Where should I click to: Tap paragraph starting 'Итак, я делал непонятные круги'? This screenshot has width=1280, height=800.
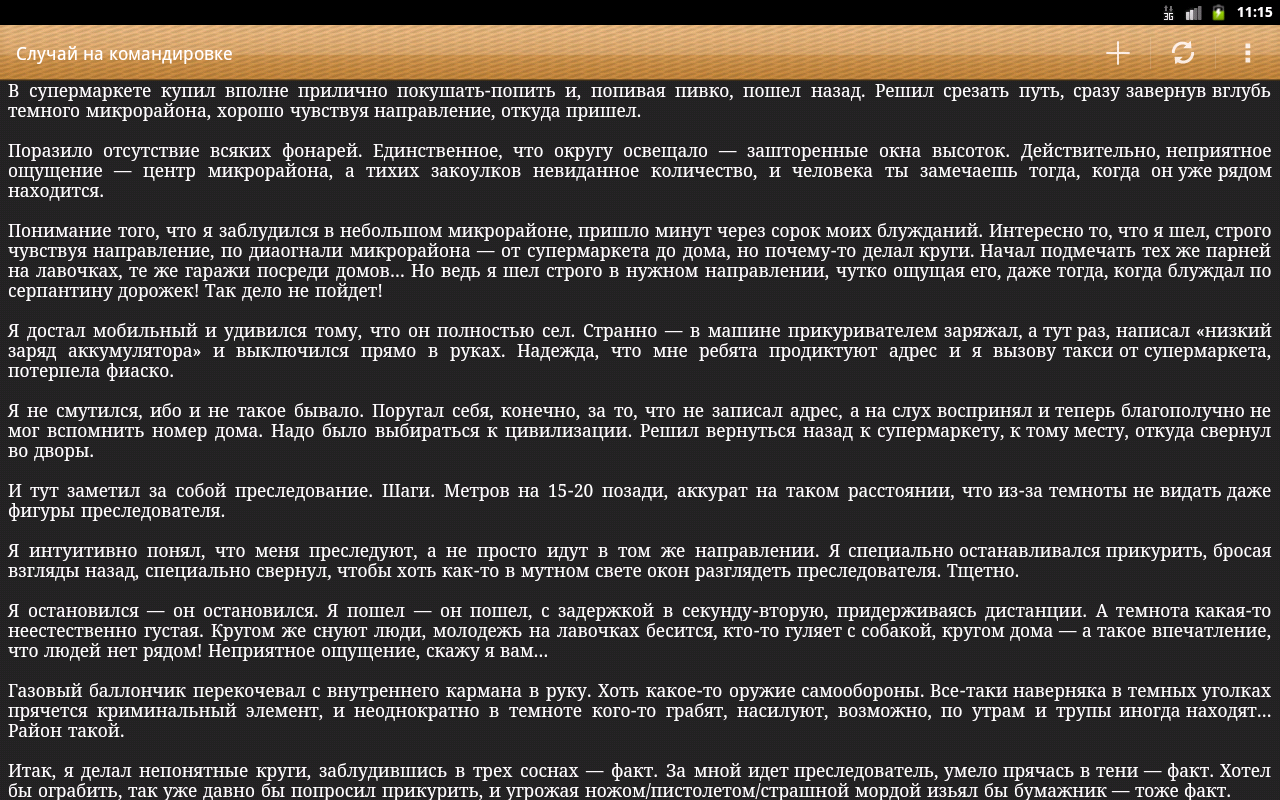[640, 781]
